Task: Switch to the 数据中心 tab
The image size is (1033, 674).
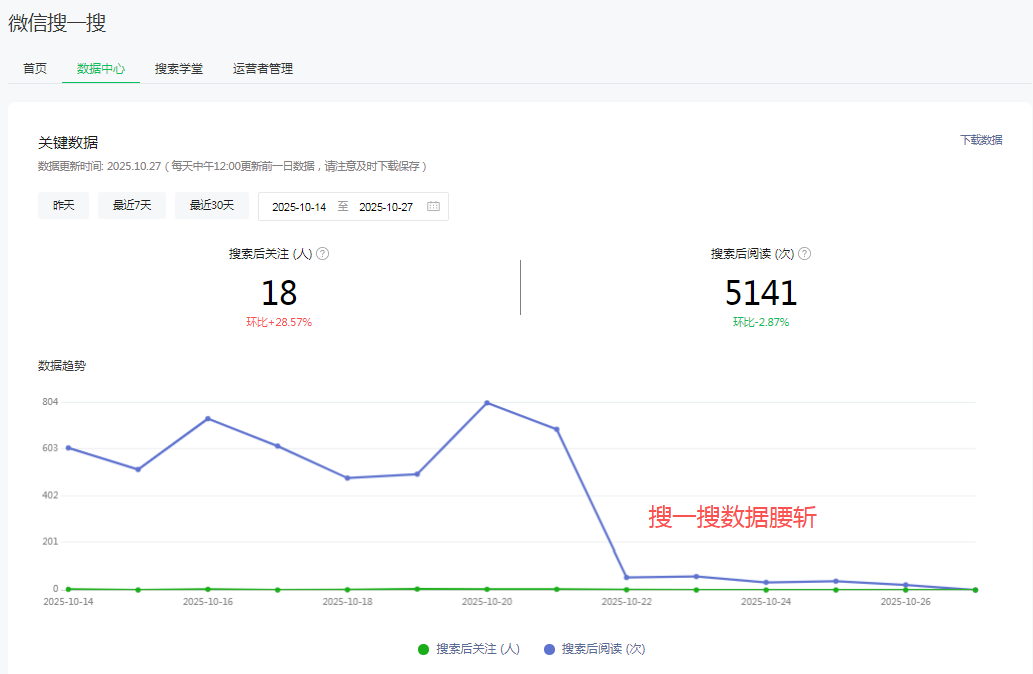Action: (101, 69)
